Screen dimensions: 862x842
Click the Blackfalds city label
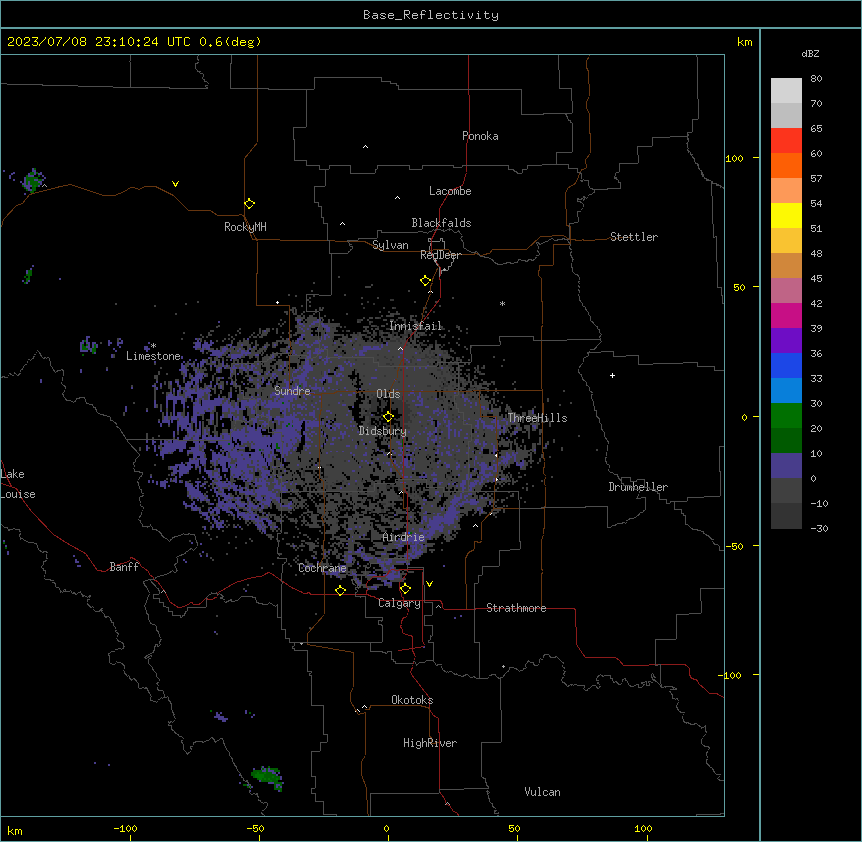click(x=441, y=223)
